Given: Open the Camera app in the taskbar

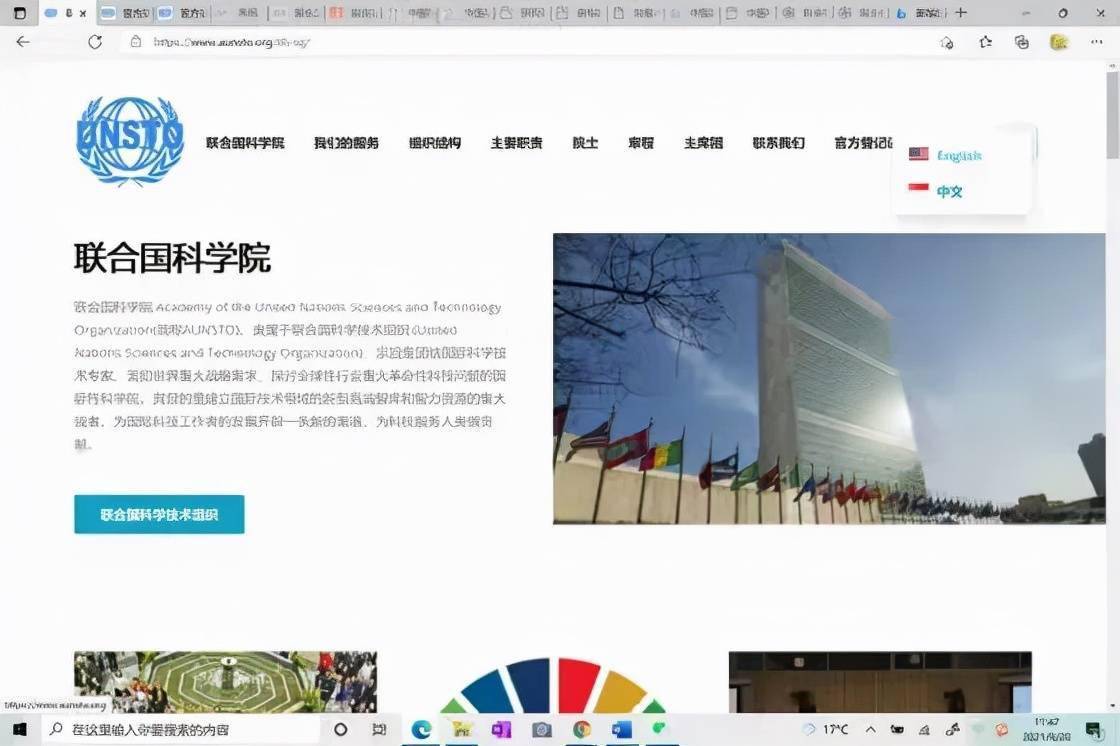Looking at the screenshot, I should tap(541, 730).
